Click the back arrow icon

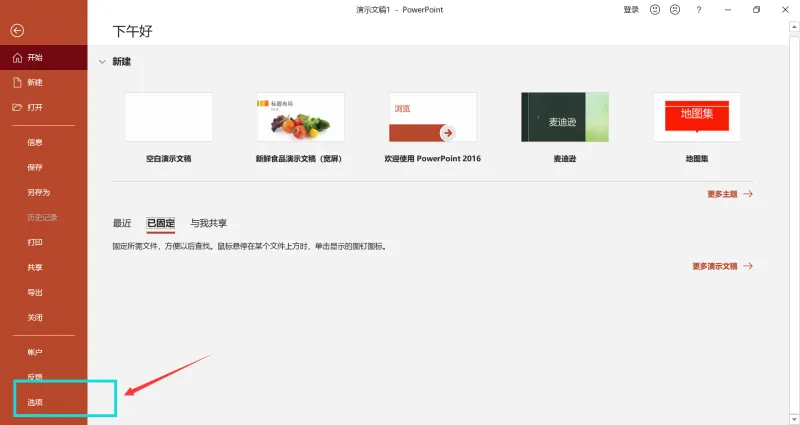tap(17, 31)
